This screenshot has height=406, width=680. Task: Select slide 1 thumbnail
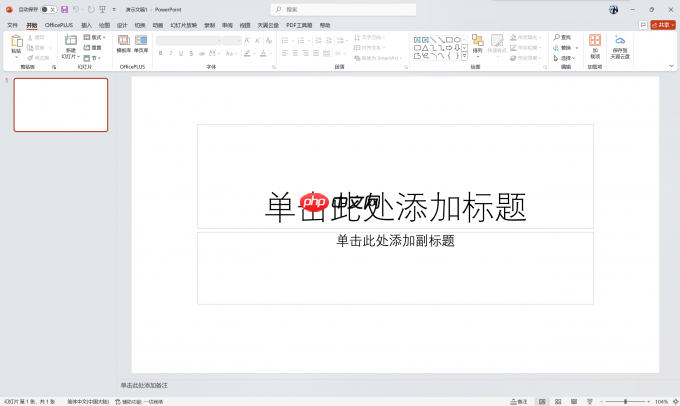coord(61,105)
